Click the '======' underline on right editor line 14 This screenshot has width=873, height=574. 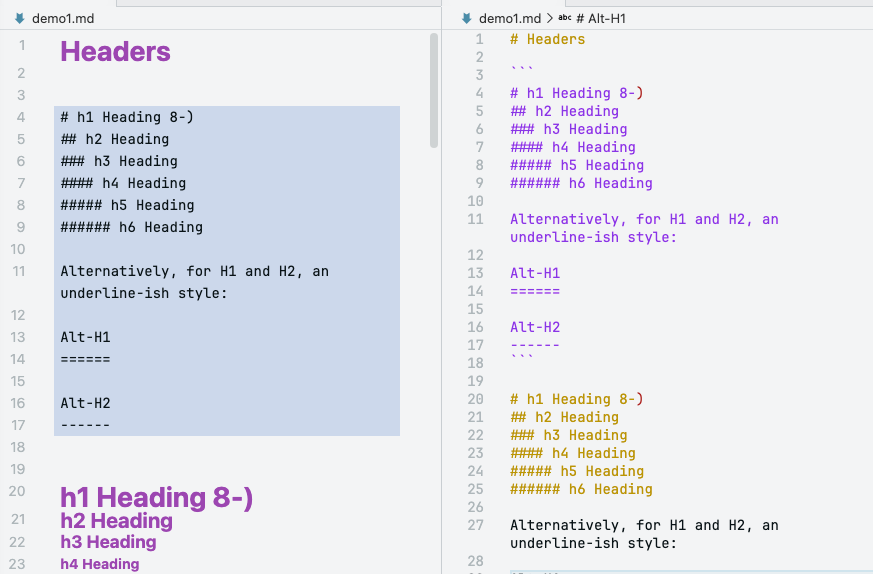coord(535,291)
